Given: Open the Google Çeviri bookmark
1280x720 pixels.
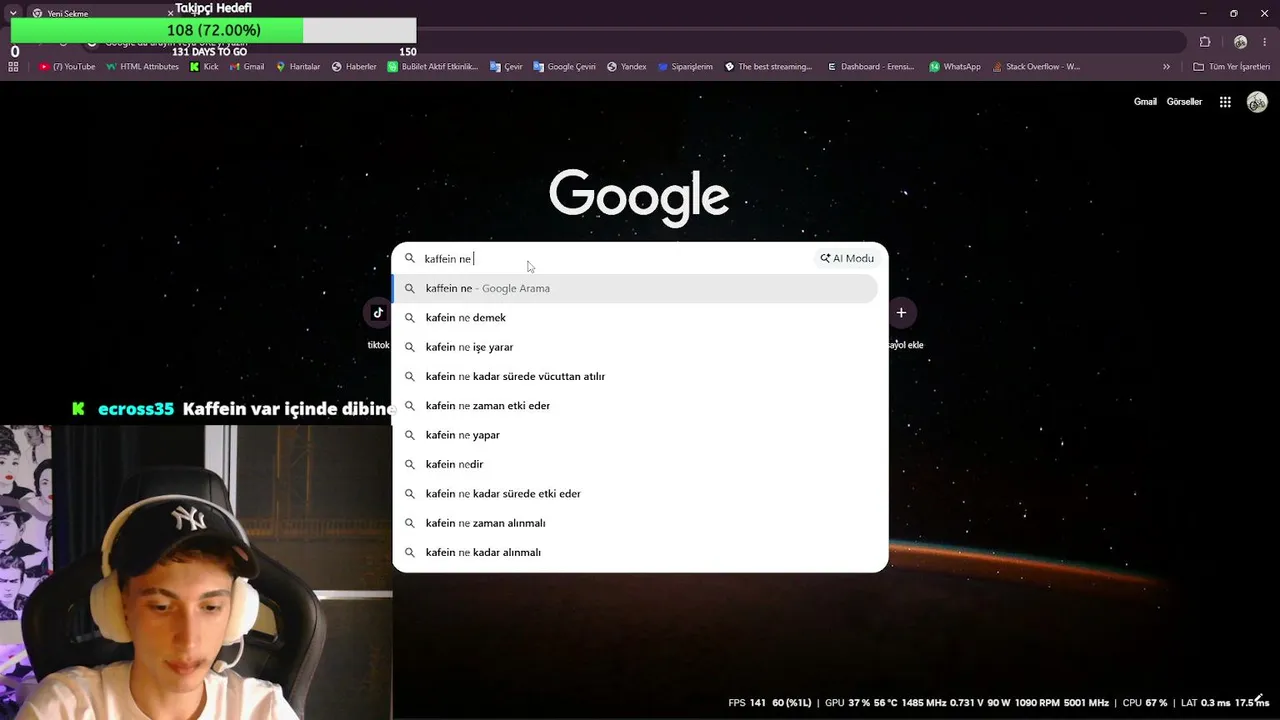Looking at the screenshot, I should point(564,67).
